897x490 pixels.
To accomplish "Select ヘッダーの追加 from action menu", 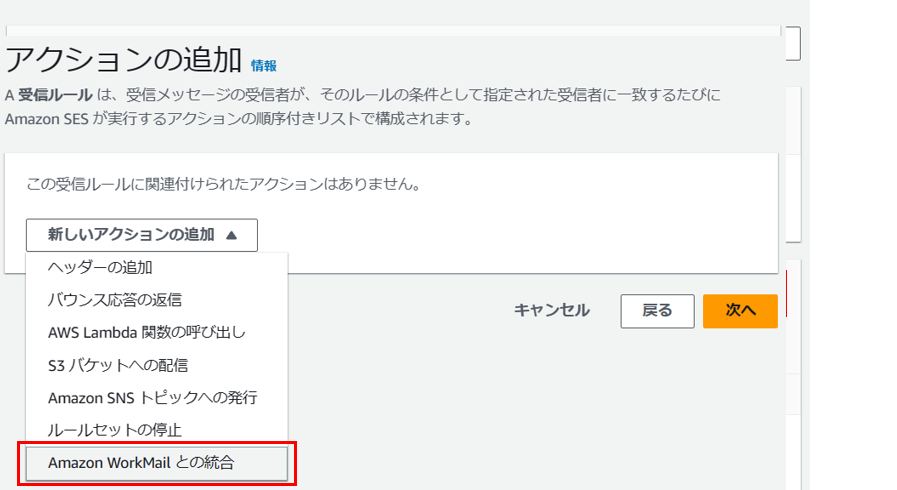I will click(x=157, y=267).
